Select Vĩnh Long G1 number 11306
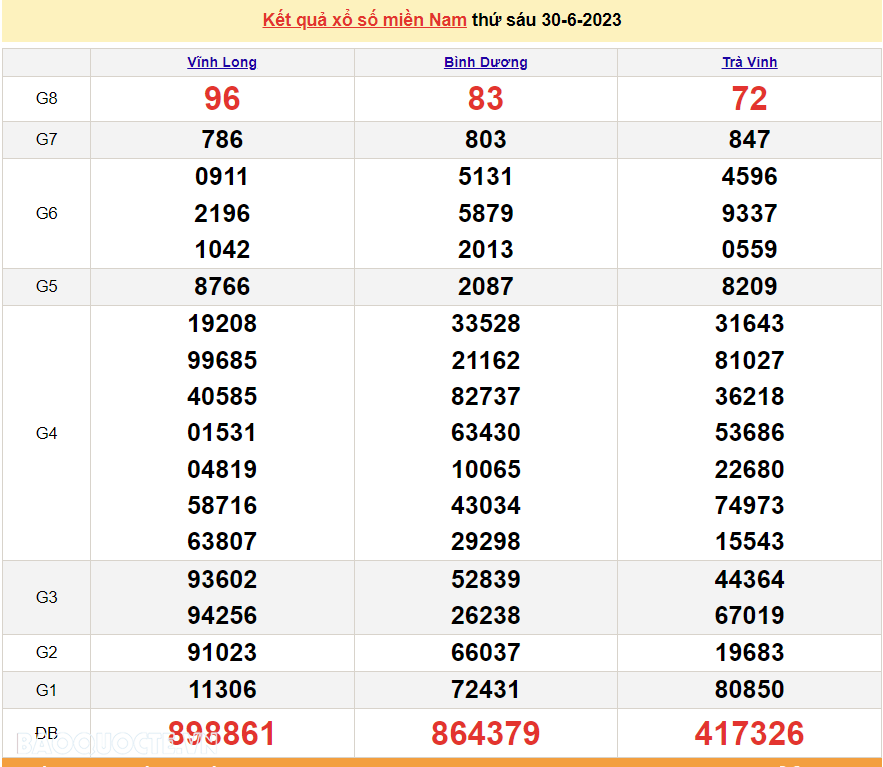 pos(222,690)
